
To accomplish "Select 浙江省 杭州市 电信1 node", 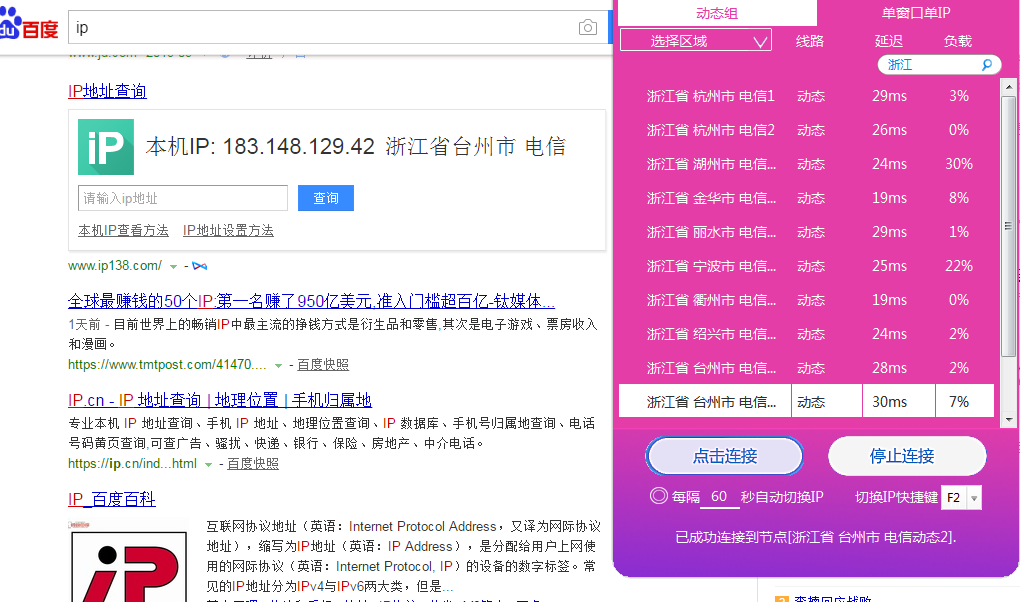I will (x=807, y=96).
